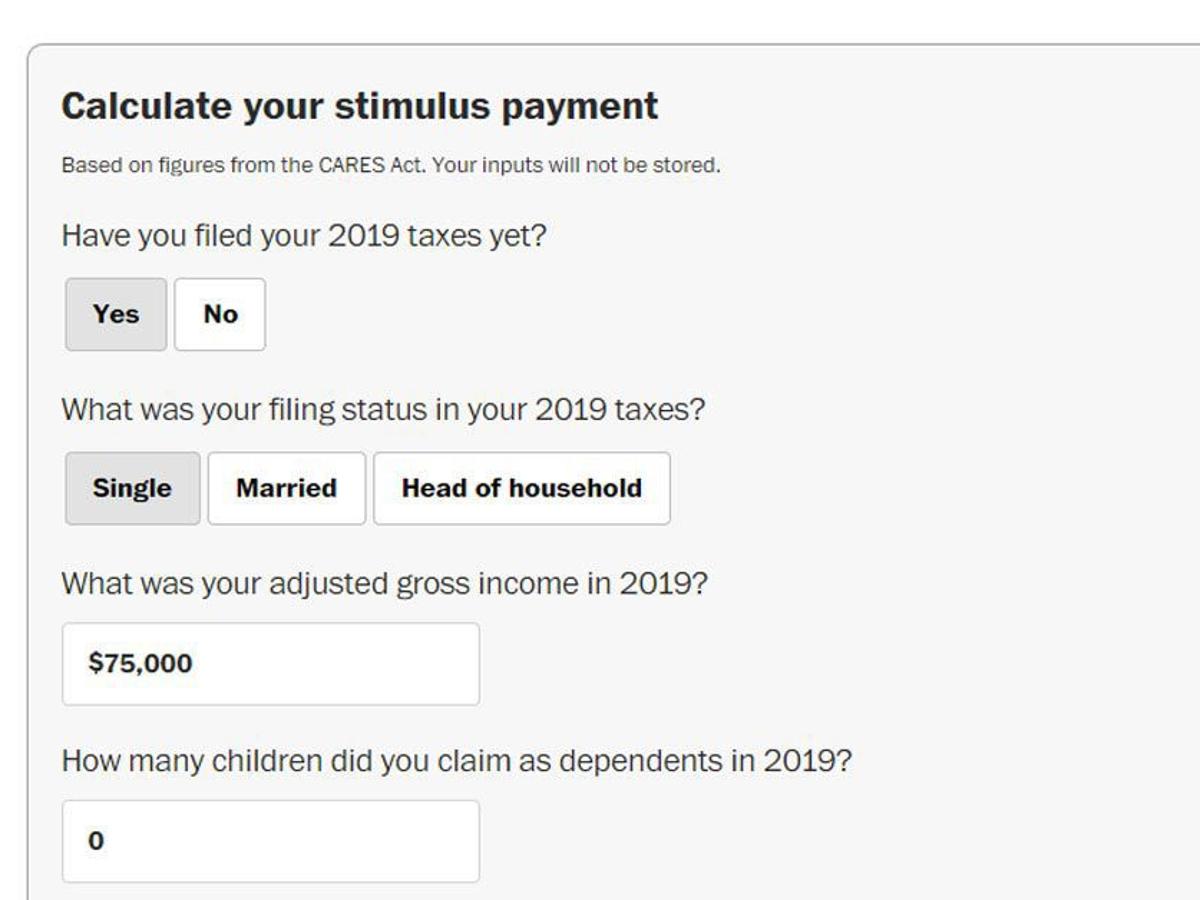Click the Calculate your stimulus payment heading
The image size is (1200, 900).
pyautogui.click(x=360, y=106)
